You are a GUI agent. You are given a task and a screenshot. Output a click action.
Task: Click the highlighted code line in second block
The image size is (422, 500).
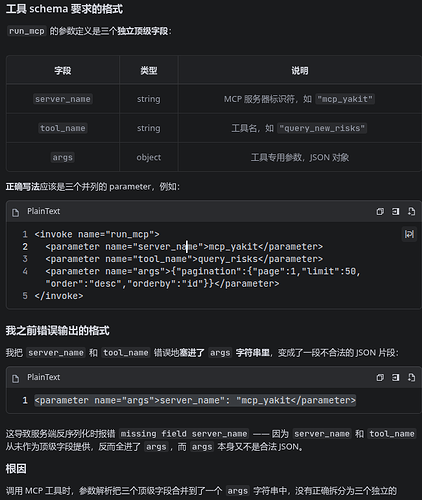tap(195, 400)
